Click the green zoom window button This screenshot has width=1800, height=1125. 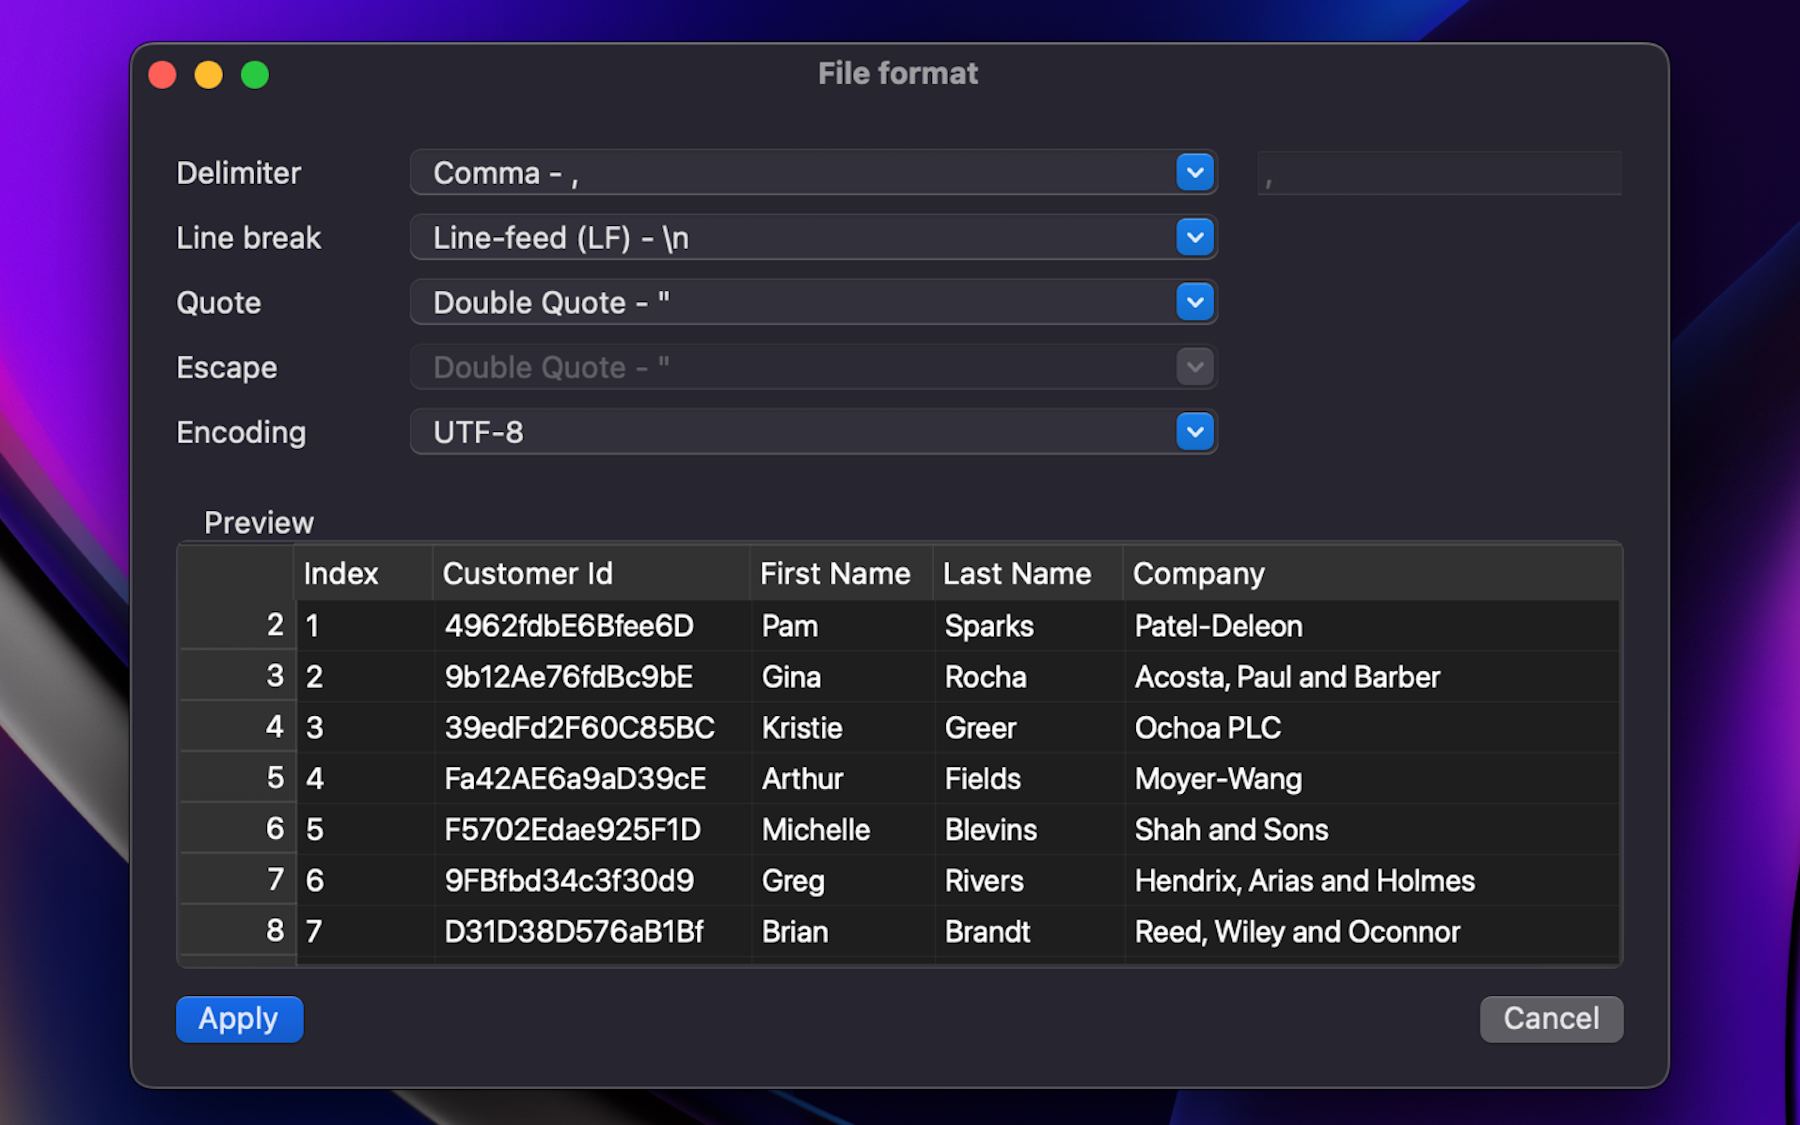[255, 75]
